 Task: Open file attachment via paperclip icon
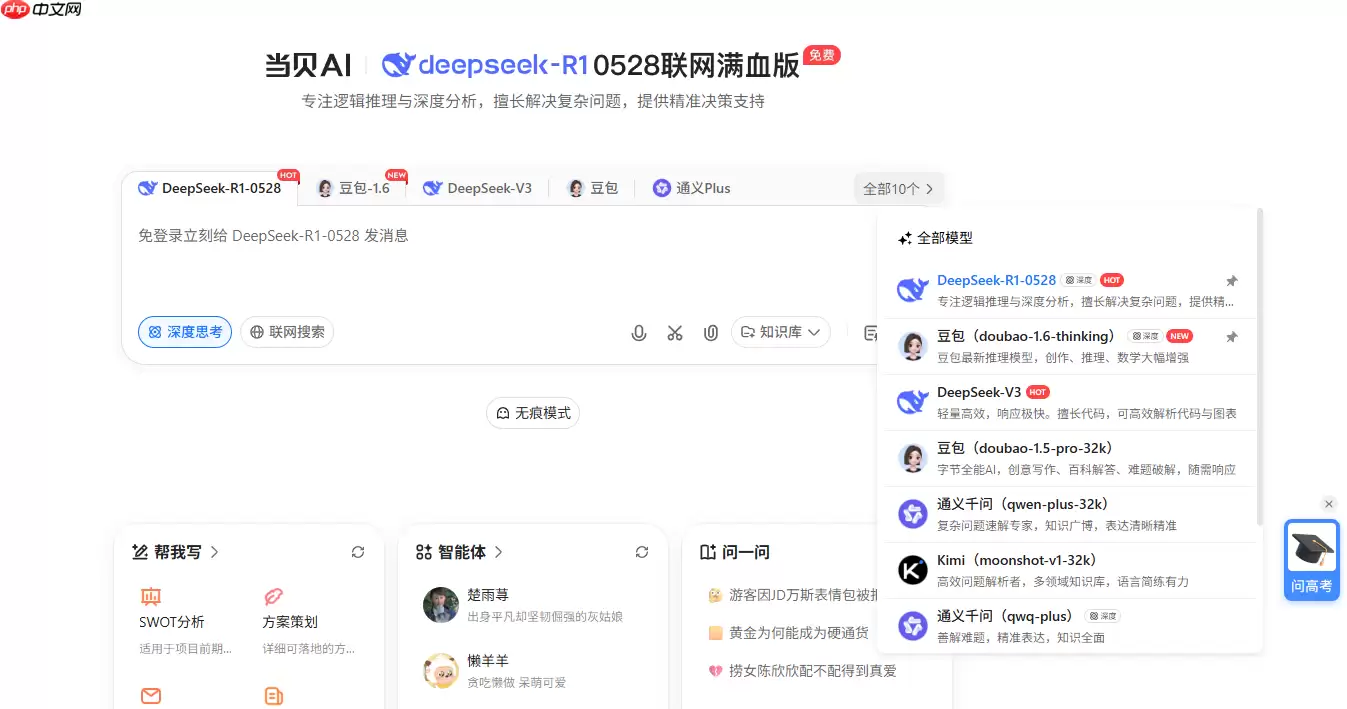pos(711,332)
